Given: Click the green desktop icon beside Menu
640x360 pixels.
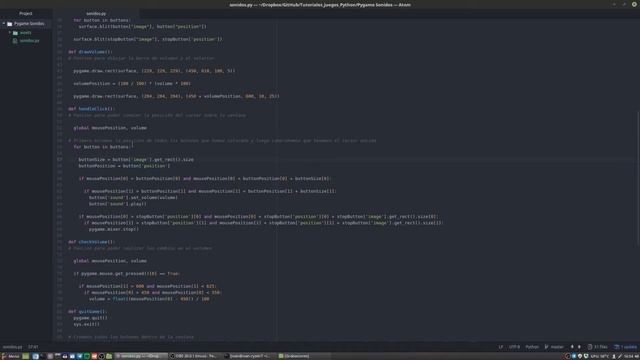Looking at the screenshot, I should pyautogui.click(x=26, y=356).
